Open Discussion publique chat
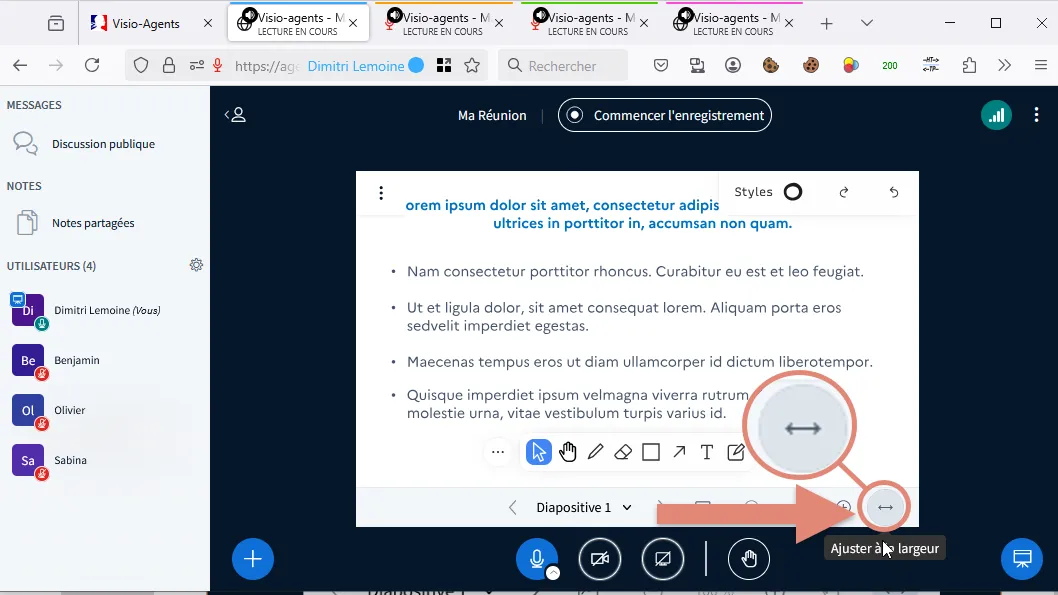Viewport: 1058px width, 595px height. 105,144
